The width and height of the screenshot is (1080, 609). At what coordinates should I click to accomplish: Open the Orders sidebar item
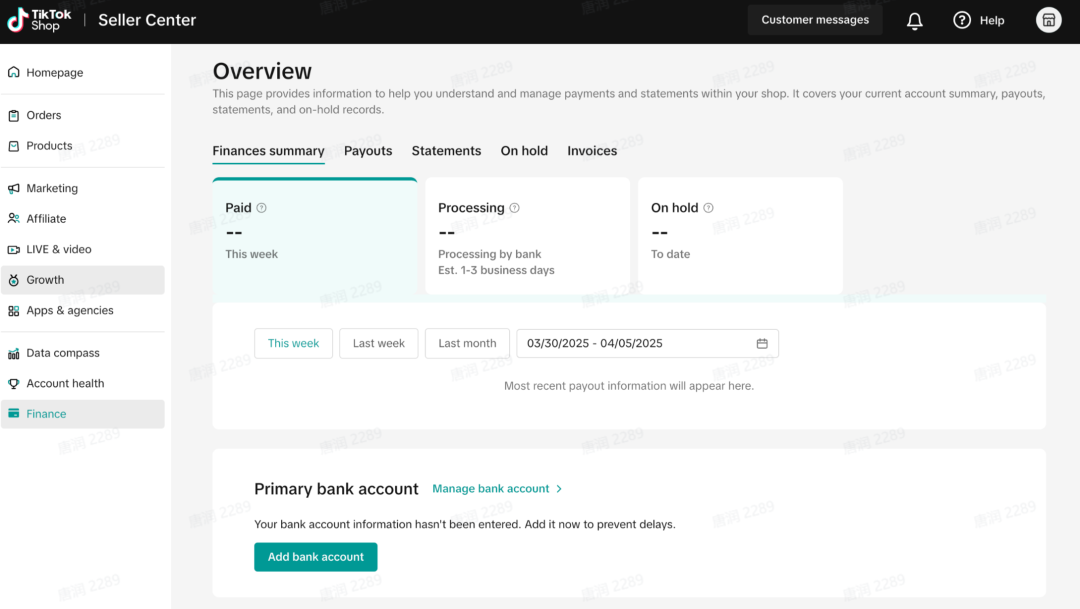[x=43, y=115]
